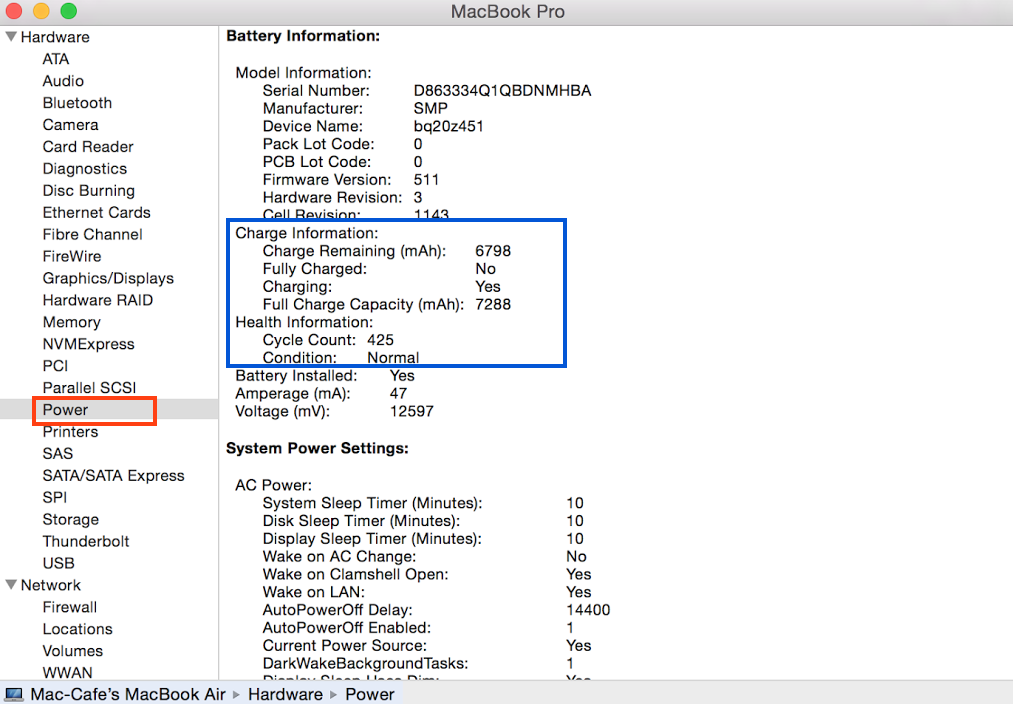The image size is (1013, 704).
Task: Click the Cycle Count value 425
Action: (x=381, y=340)
